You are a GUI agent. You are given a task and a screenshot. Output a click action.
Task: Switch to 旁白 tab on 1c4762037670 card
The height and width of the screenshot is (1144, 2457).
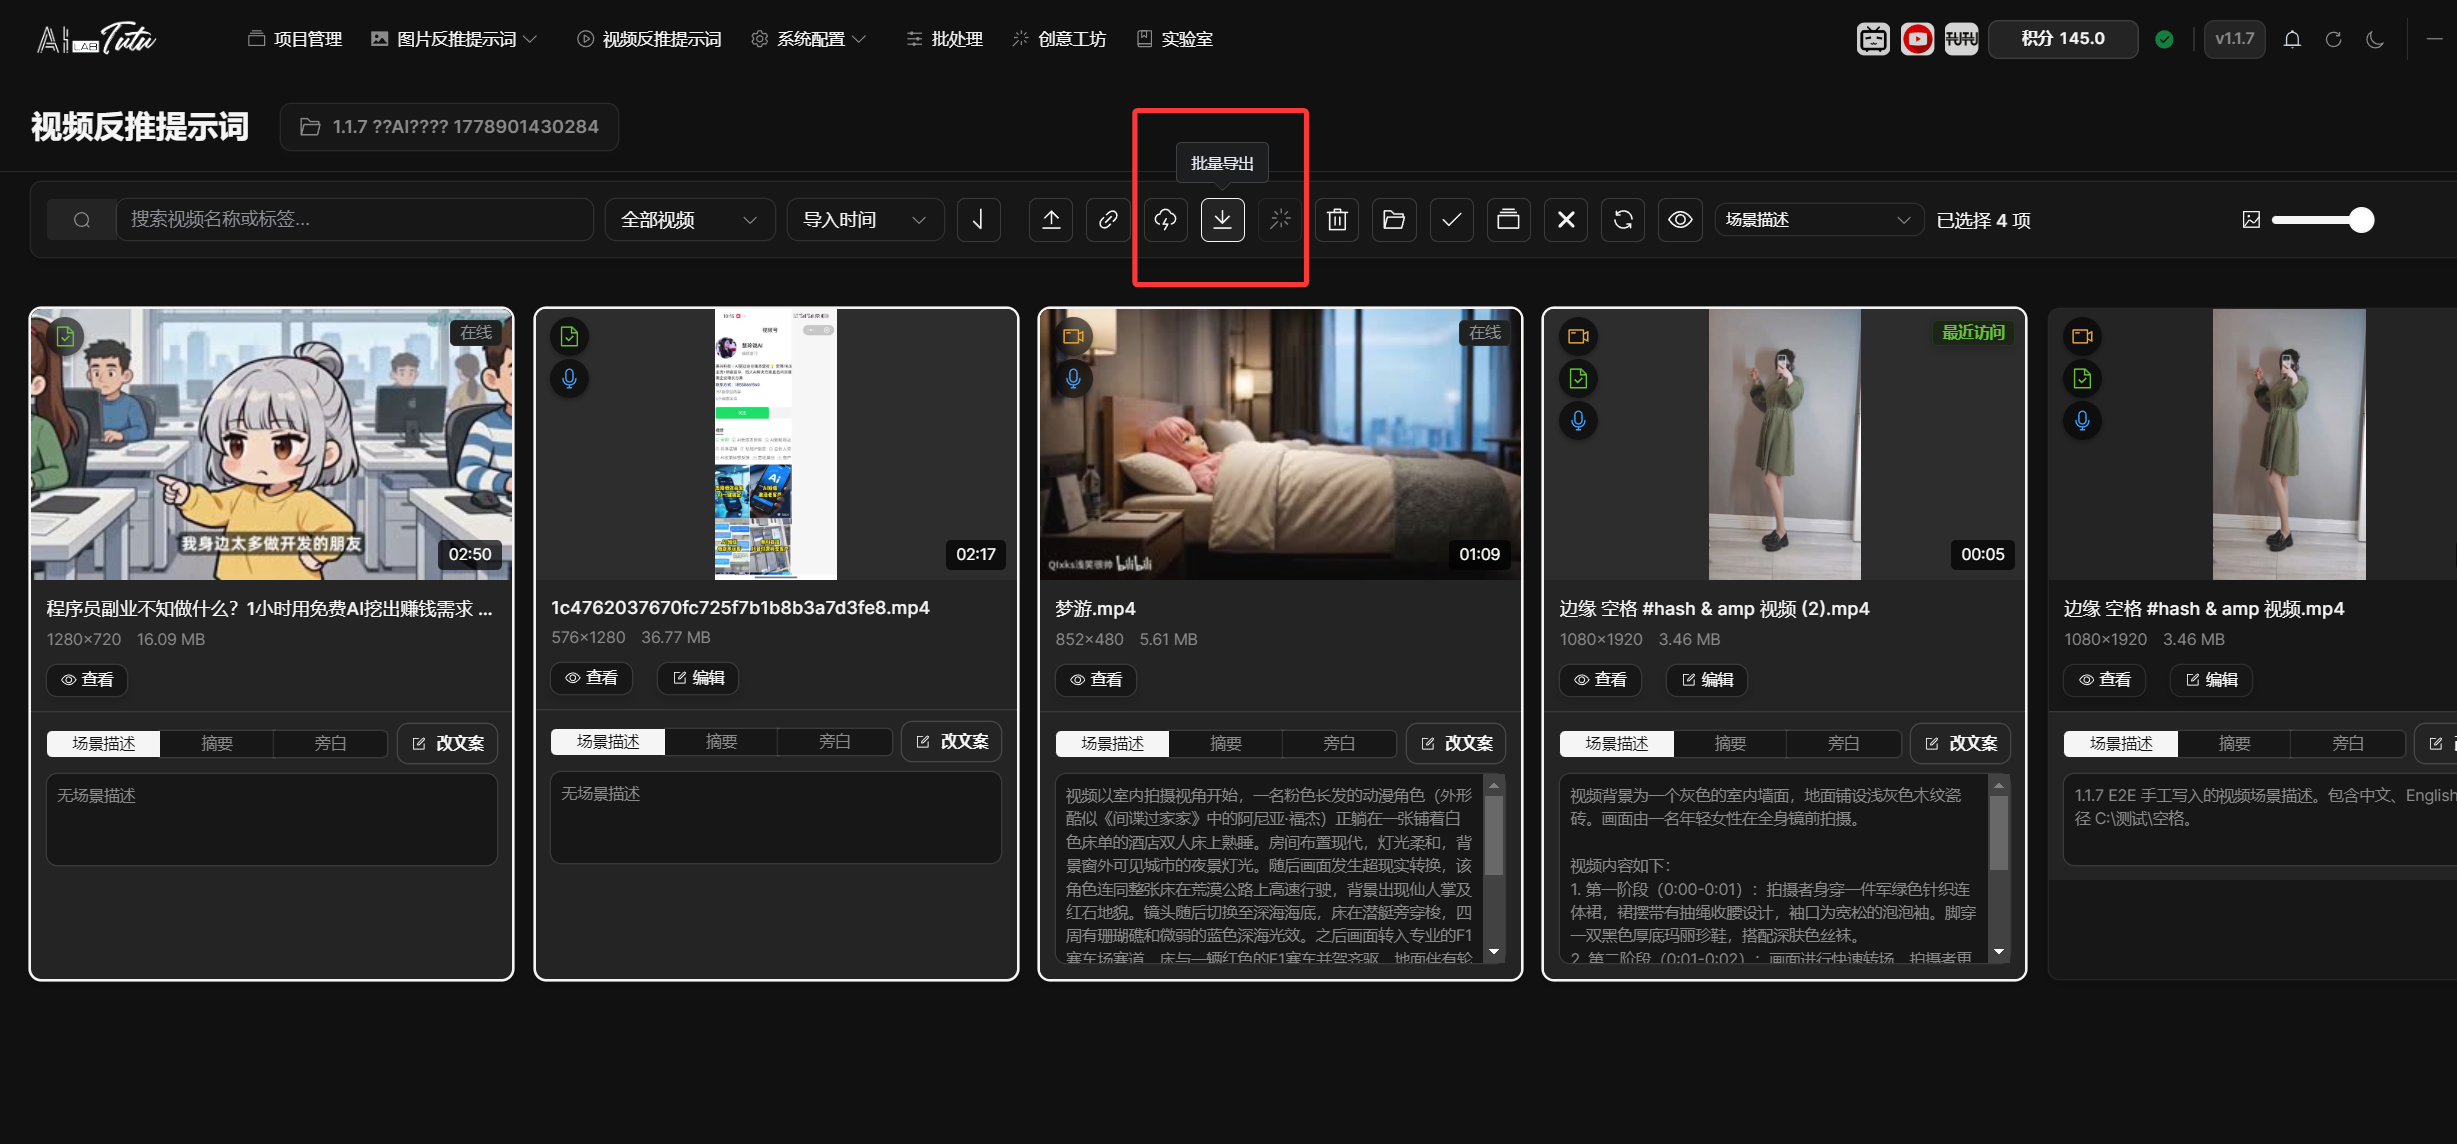pos(834,741)
